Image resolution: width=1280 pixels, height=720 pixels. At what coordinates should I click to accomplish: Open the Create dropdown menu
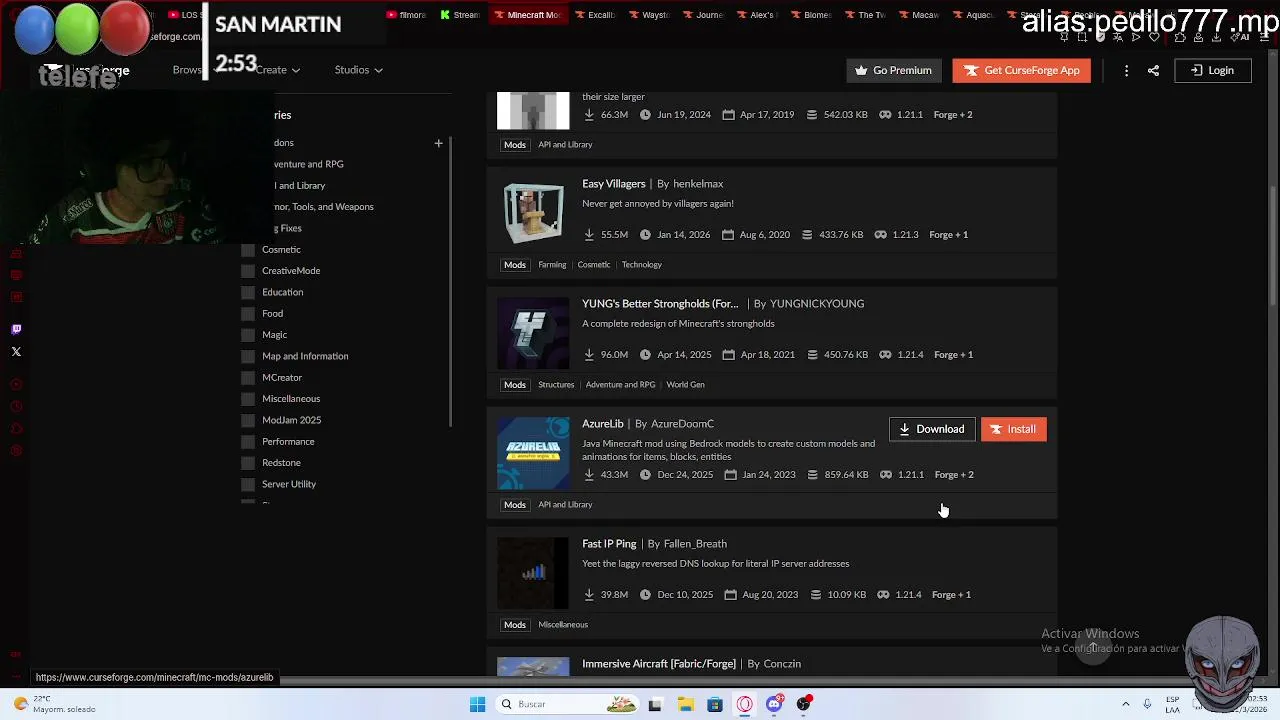click(277, 70)
